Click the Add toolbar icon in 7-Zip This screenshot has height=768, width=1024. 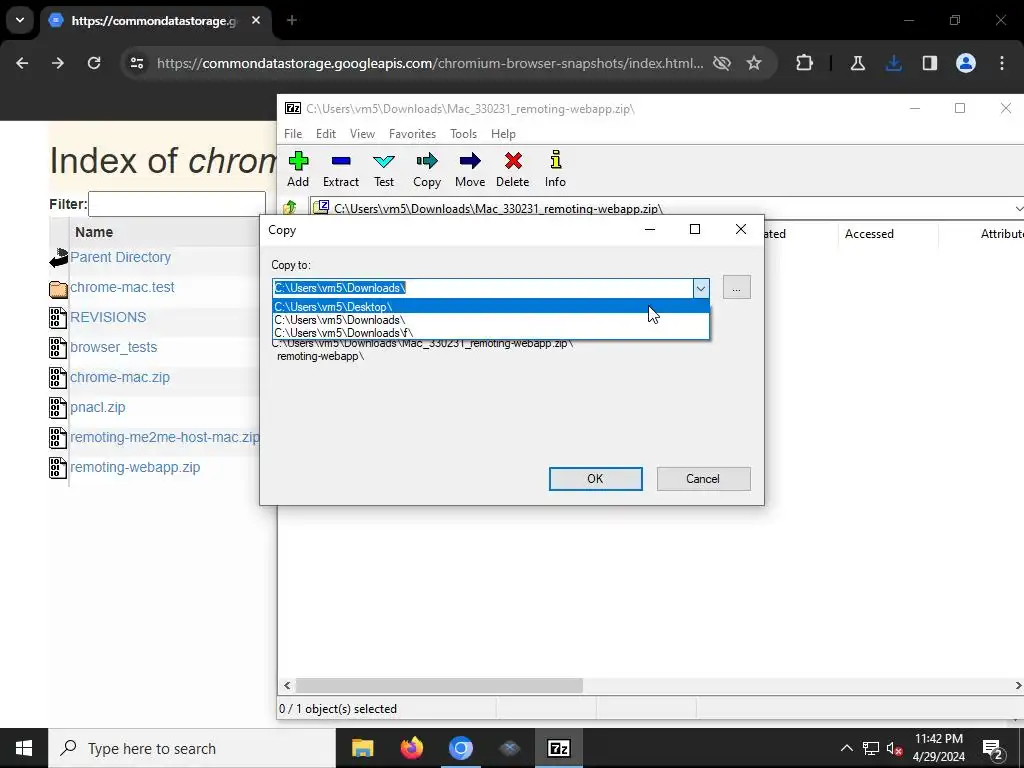pos(298,169)
